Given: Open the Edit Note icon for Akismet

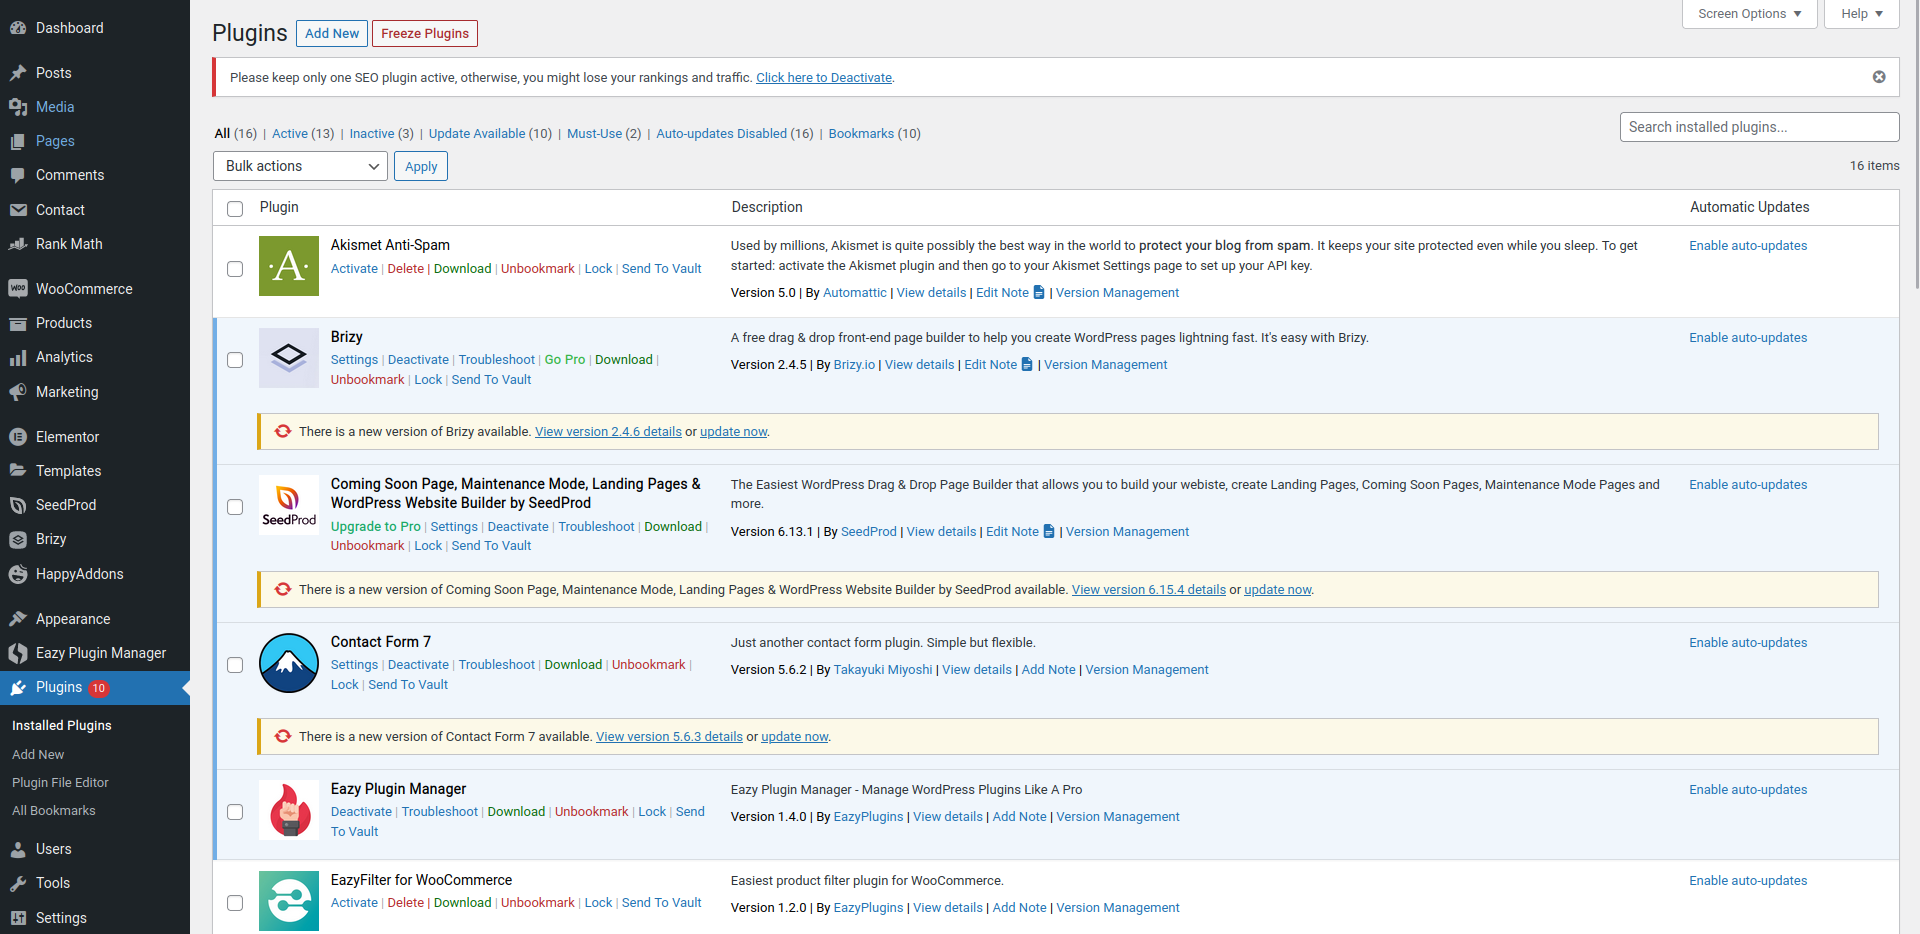Looking at the screenshot, I should (x=1038, y=292).
